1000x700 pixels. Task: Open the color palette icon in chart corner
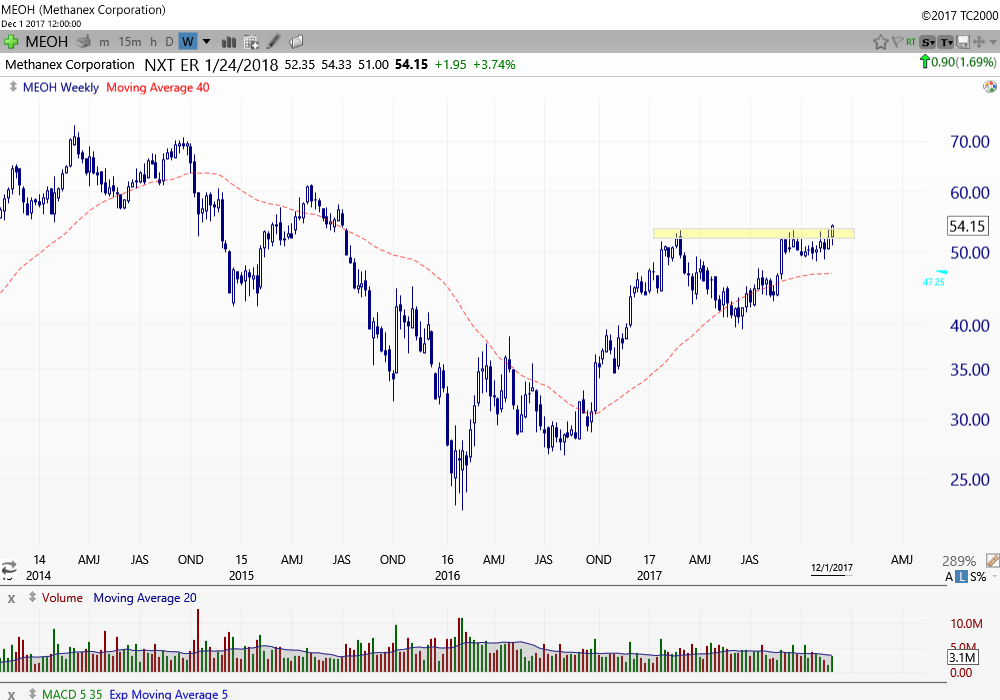tap(989, 87)
